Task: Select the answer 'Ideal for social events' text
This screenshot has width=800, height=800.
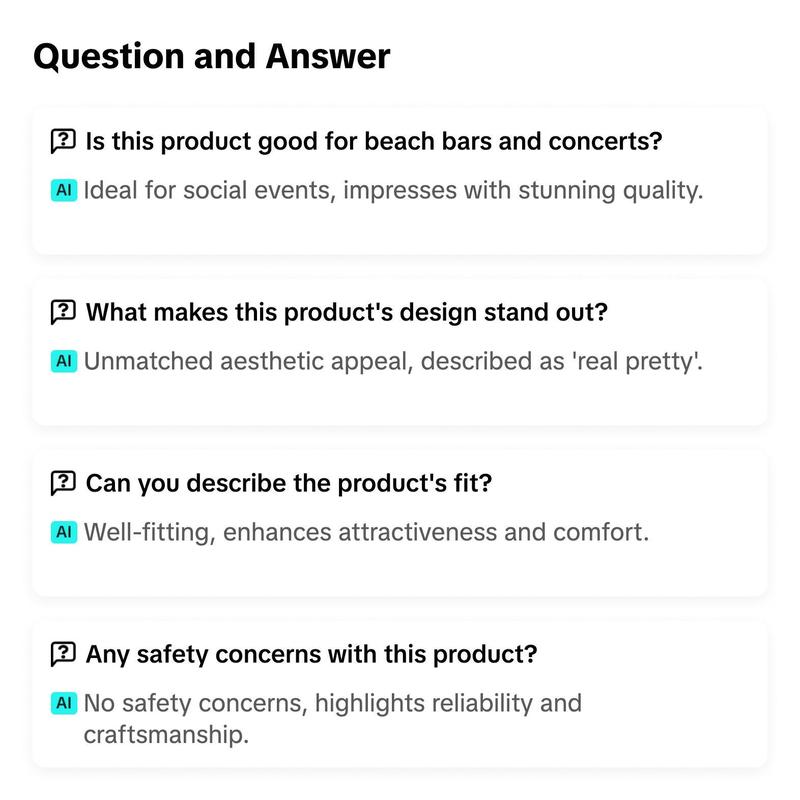Action: point(393,191)
